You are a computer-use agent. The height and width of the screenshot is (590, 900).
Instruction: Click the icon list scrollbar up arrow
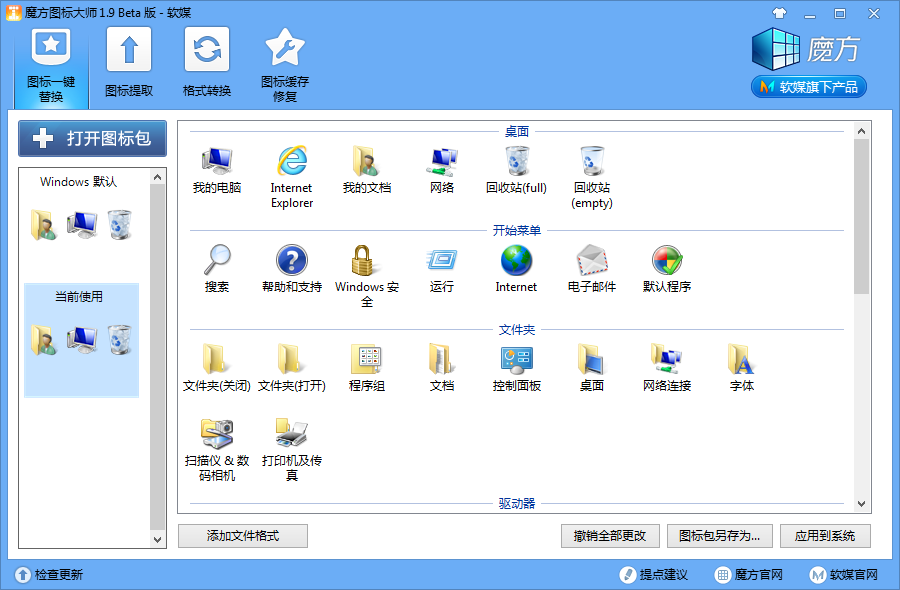click(861, 131)
